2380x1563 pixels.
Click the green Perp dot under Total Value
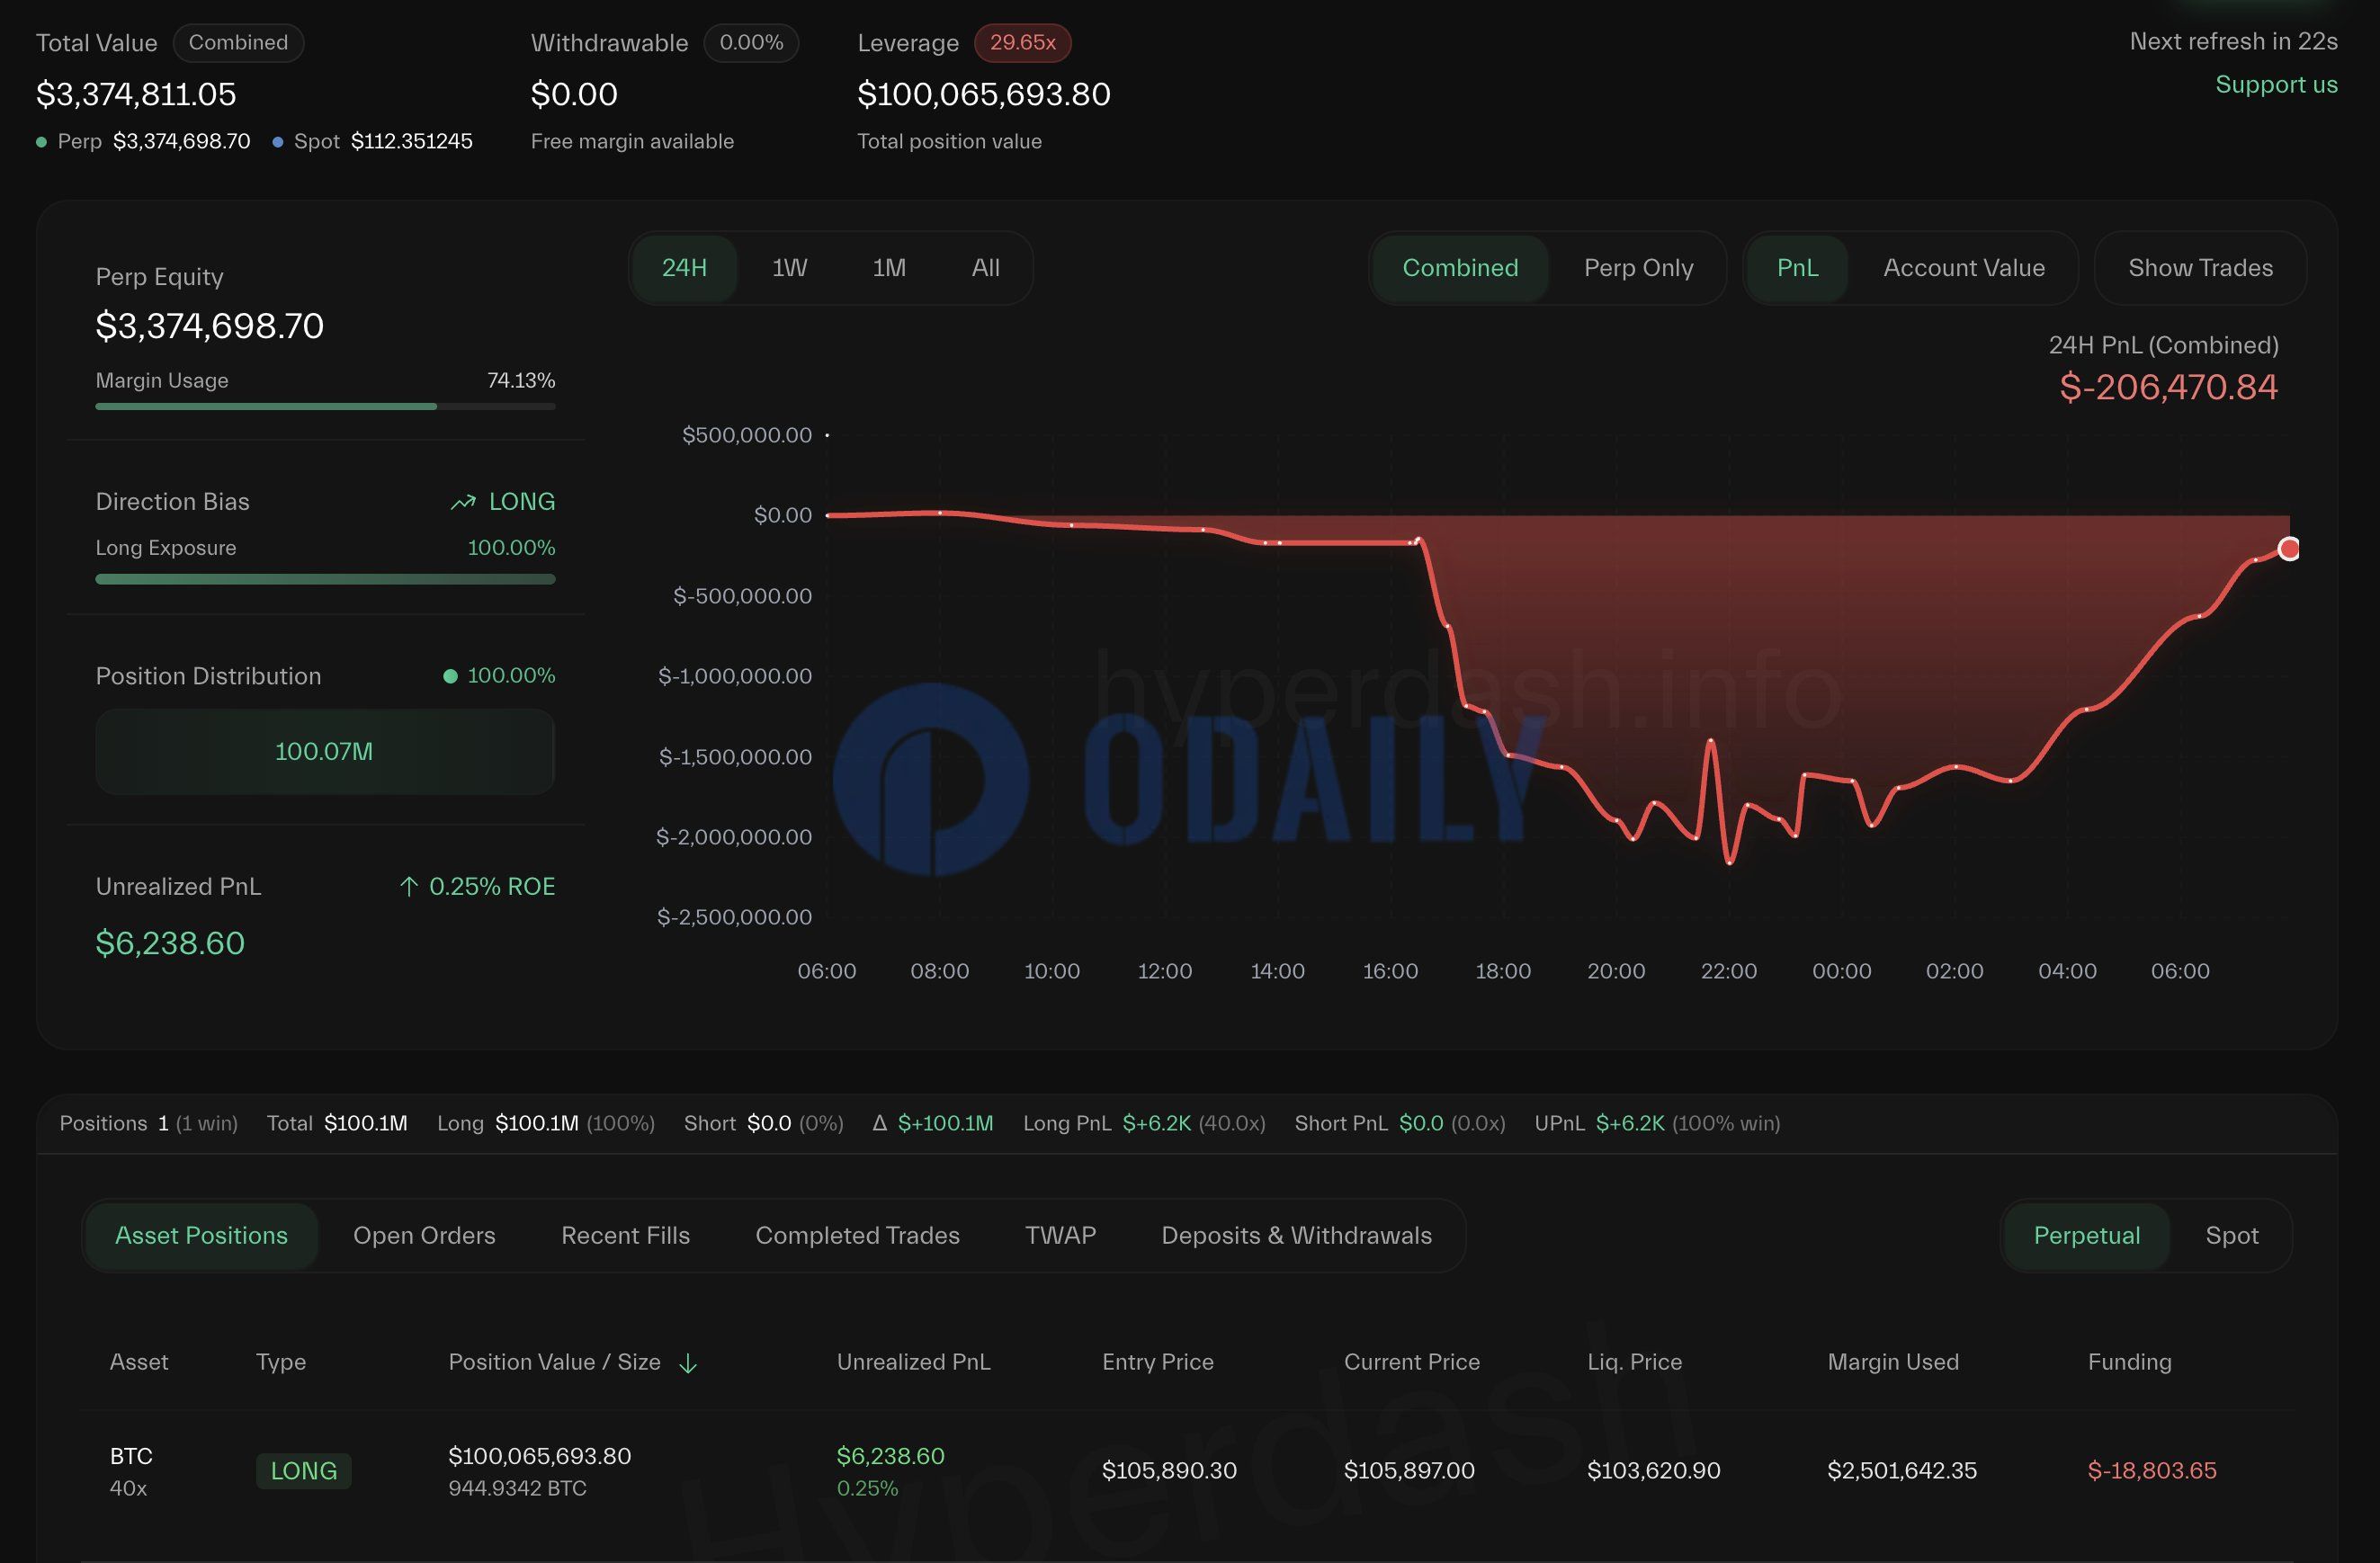pos(41,142)
